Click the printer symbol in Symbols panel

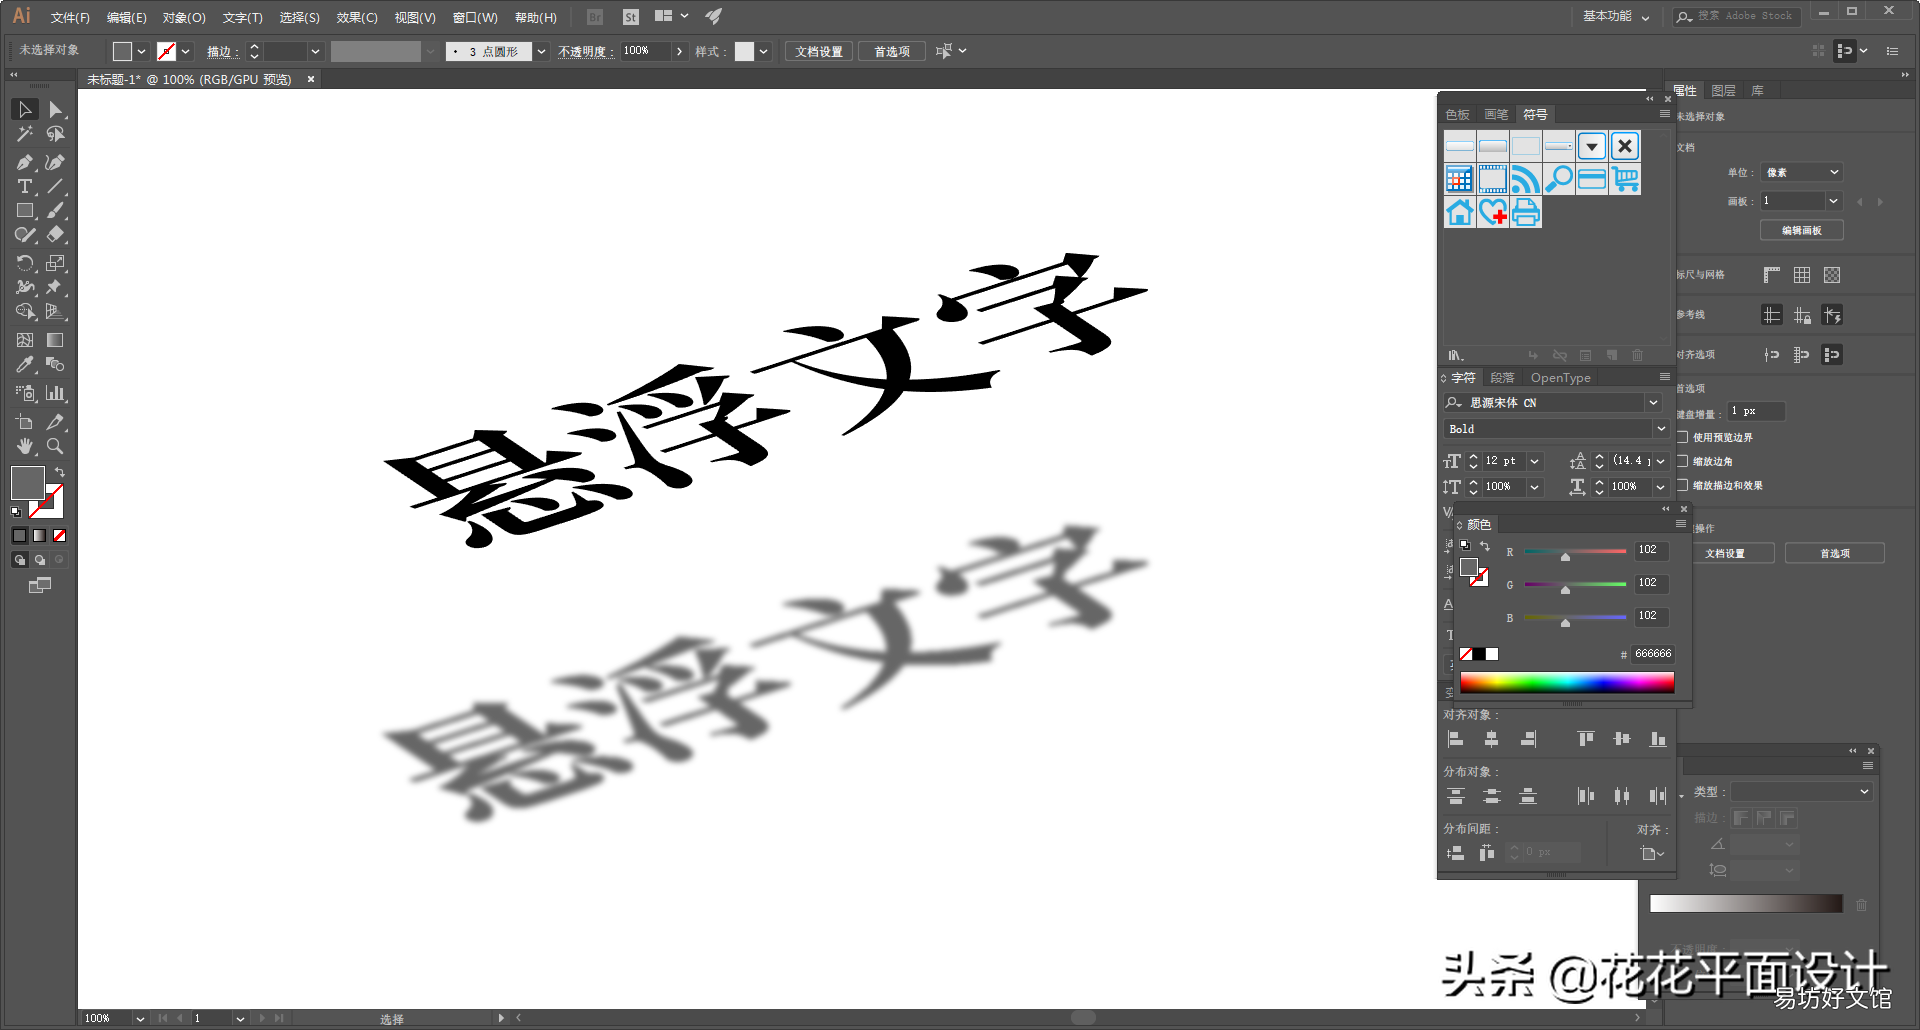1526,212
